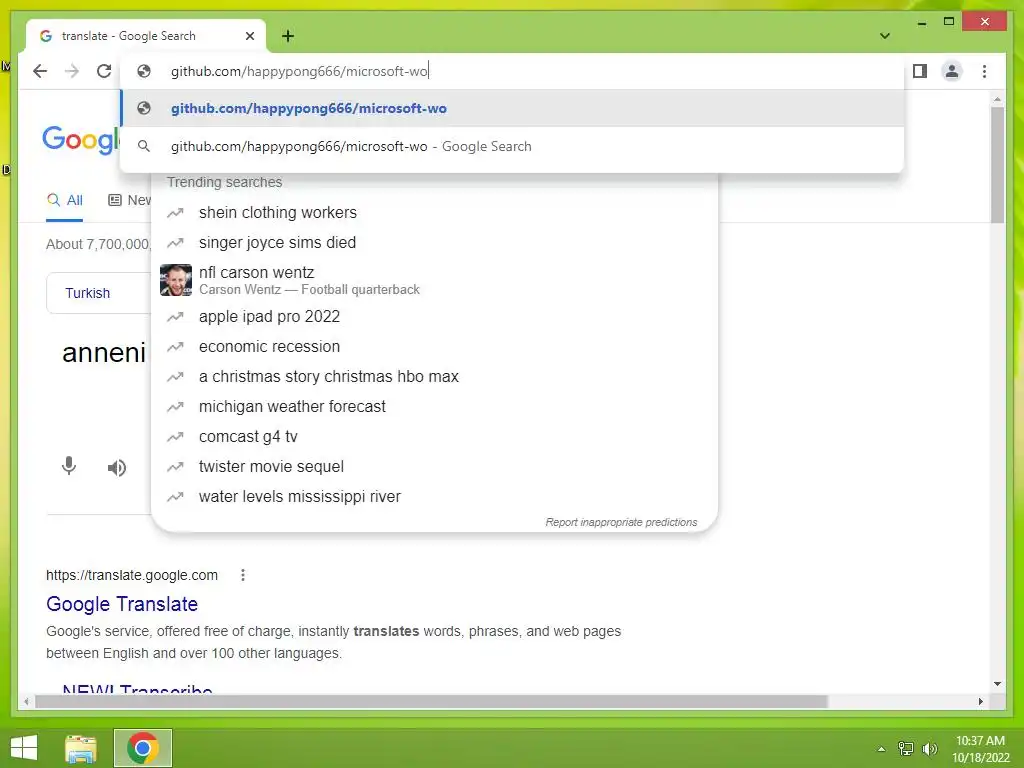Play translation audio with speaker icon
Image resolution: width=1024 pixels, height=768 pixels.
(x=117, y=468)
